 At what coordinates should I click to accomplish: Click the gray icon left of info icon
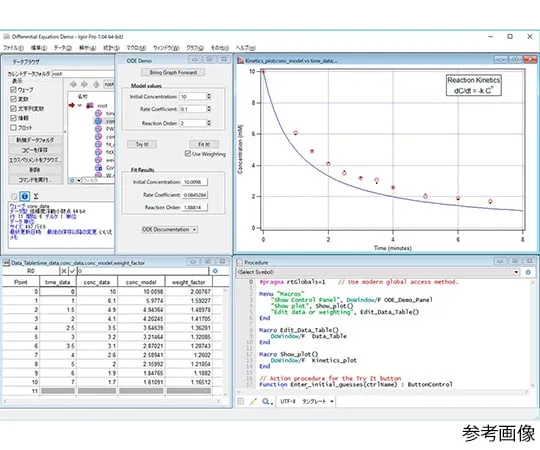14,196
